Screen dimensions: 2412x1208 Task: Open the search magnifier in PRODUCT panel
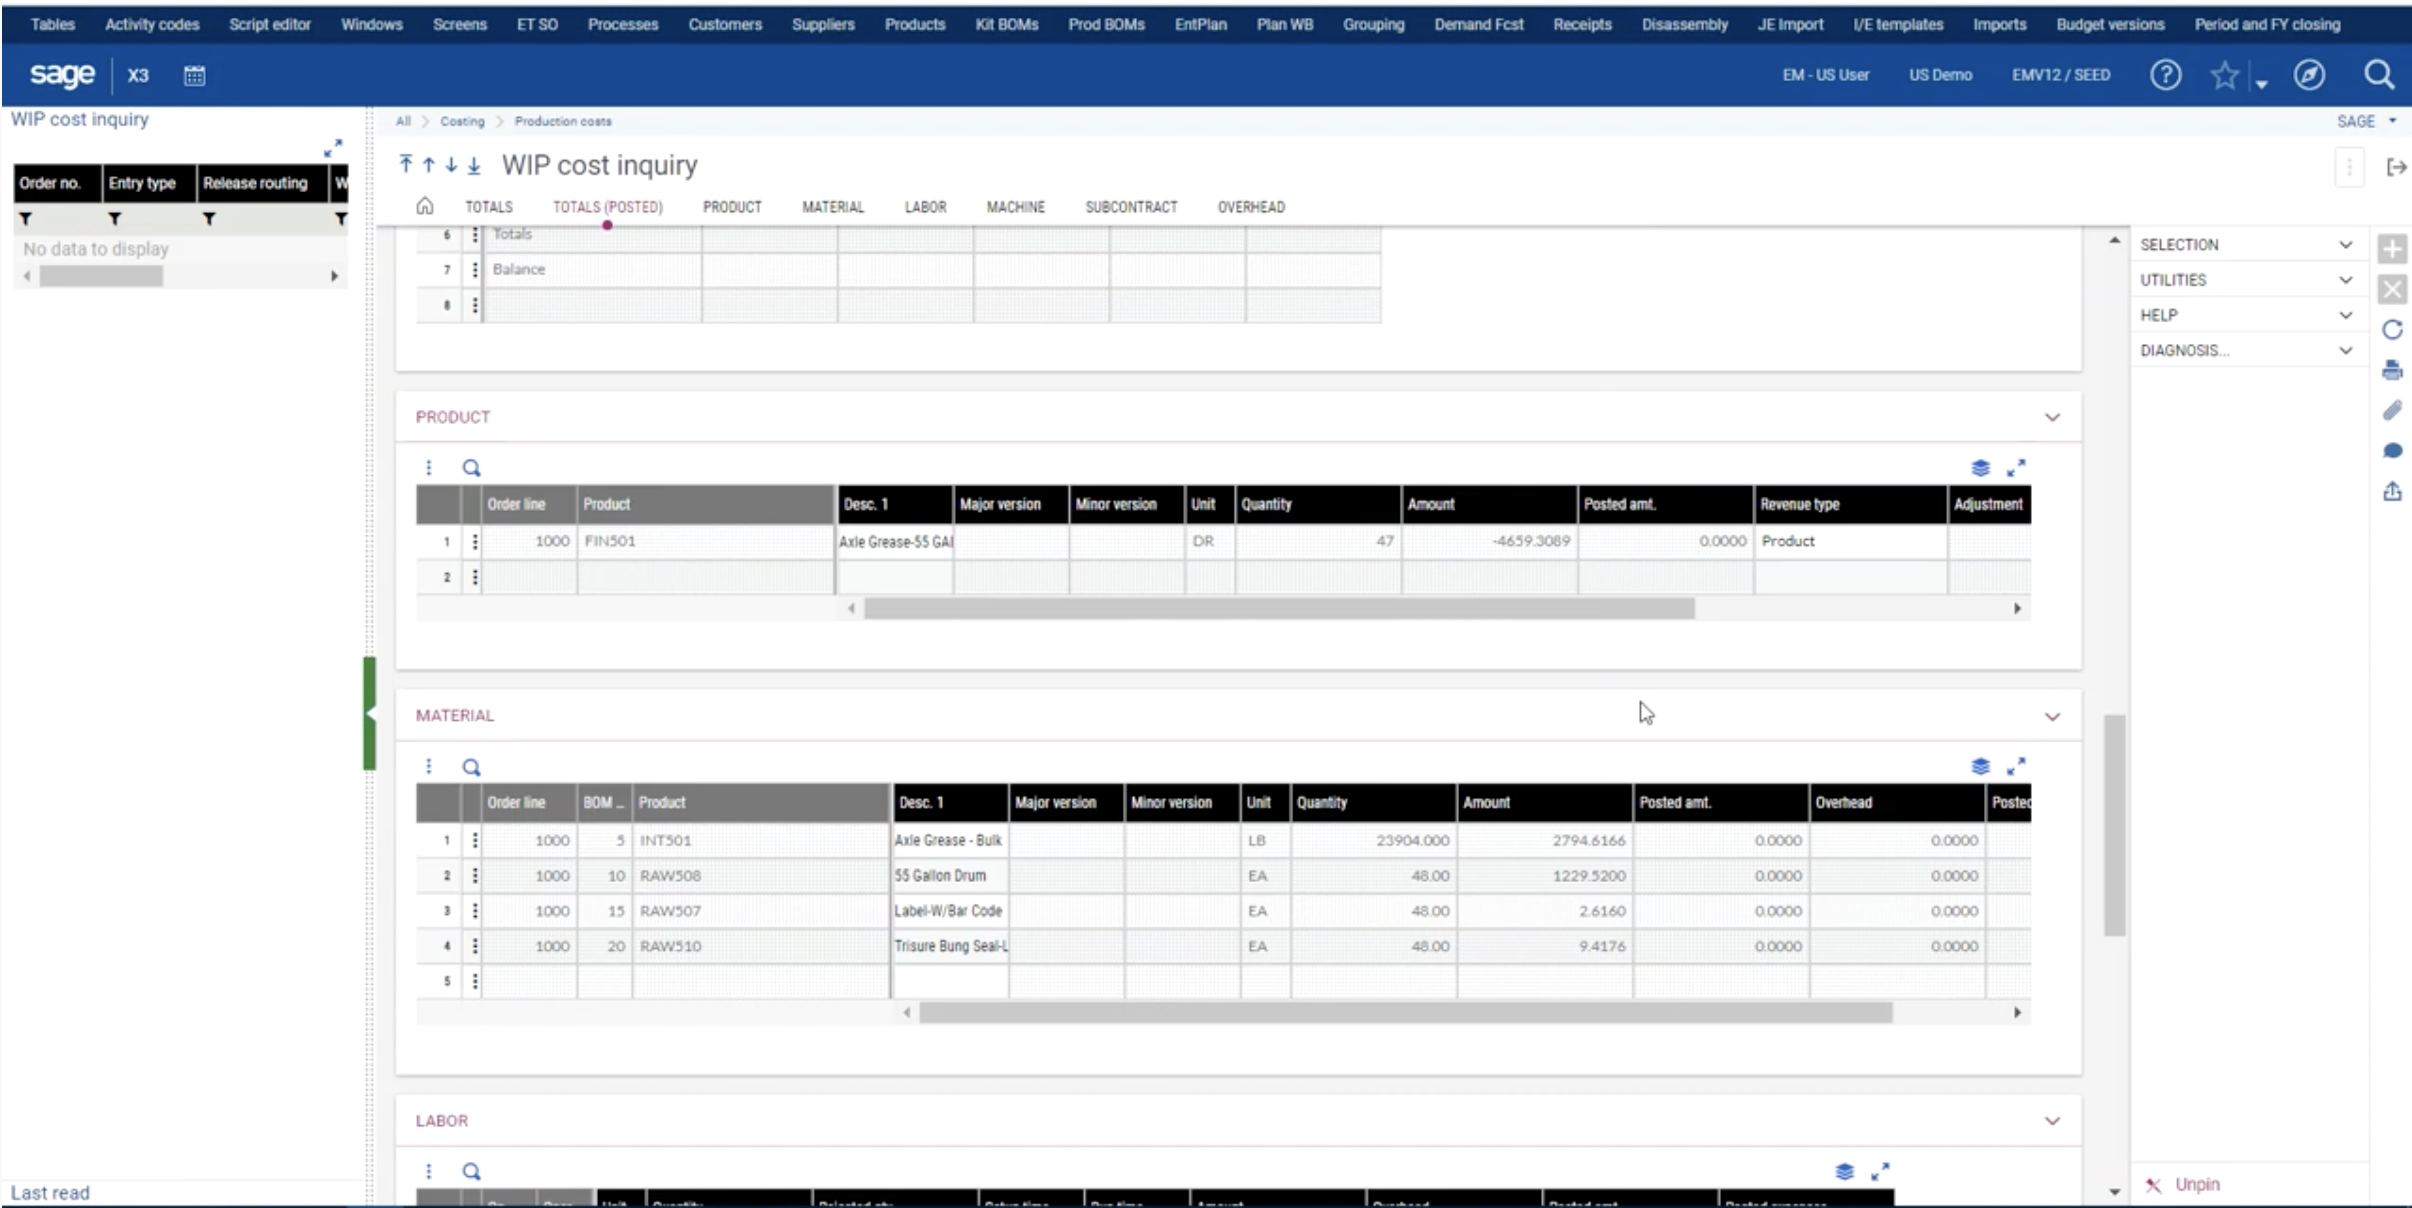470,467
